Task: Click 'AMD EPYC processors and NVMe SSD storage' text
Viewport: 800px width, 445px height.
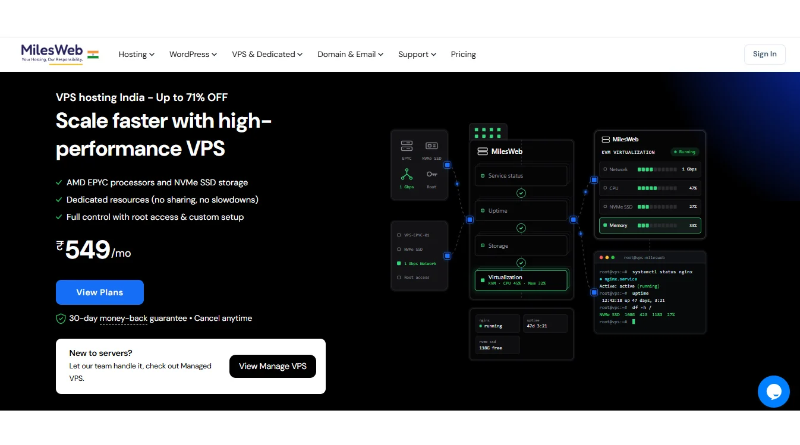Action: [157, 182]
